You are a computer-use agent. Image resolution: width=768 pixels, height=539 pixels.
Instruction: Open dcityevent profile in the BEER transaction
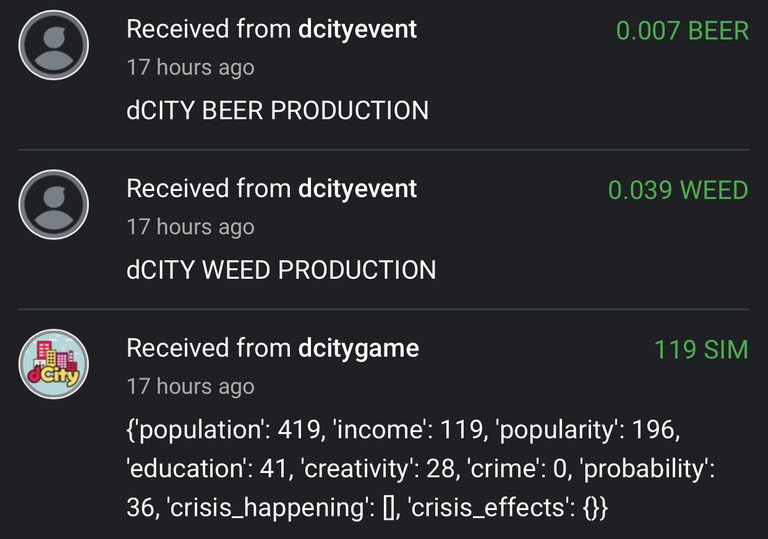[358, 29]
